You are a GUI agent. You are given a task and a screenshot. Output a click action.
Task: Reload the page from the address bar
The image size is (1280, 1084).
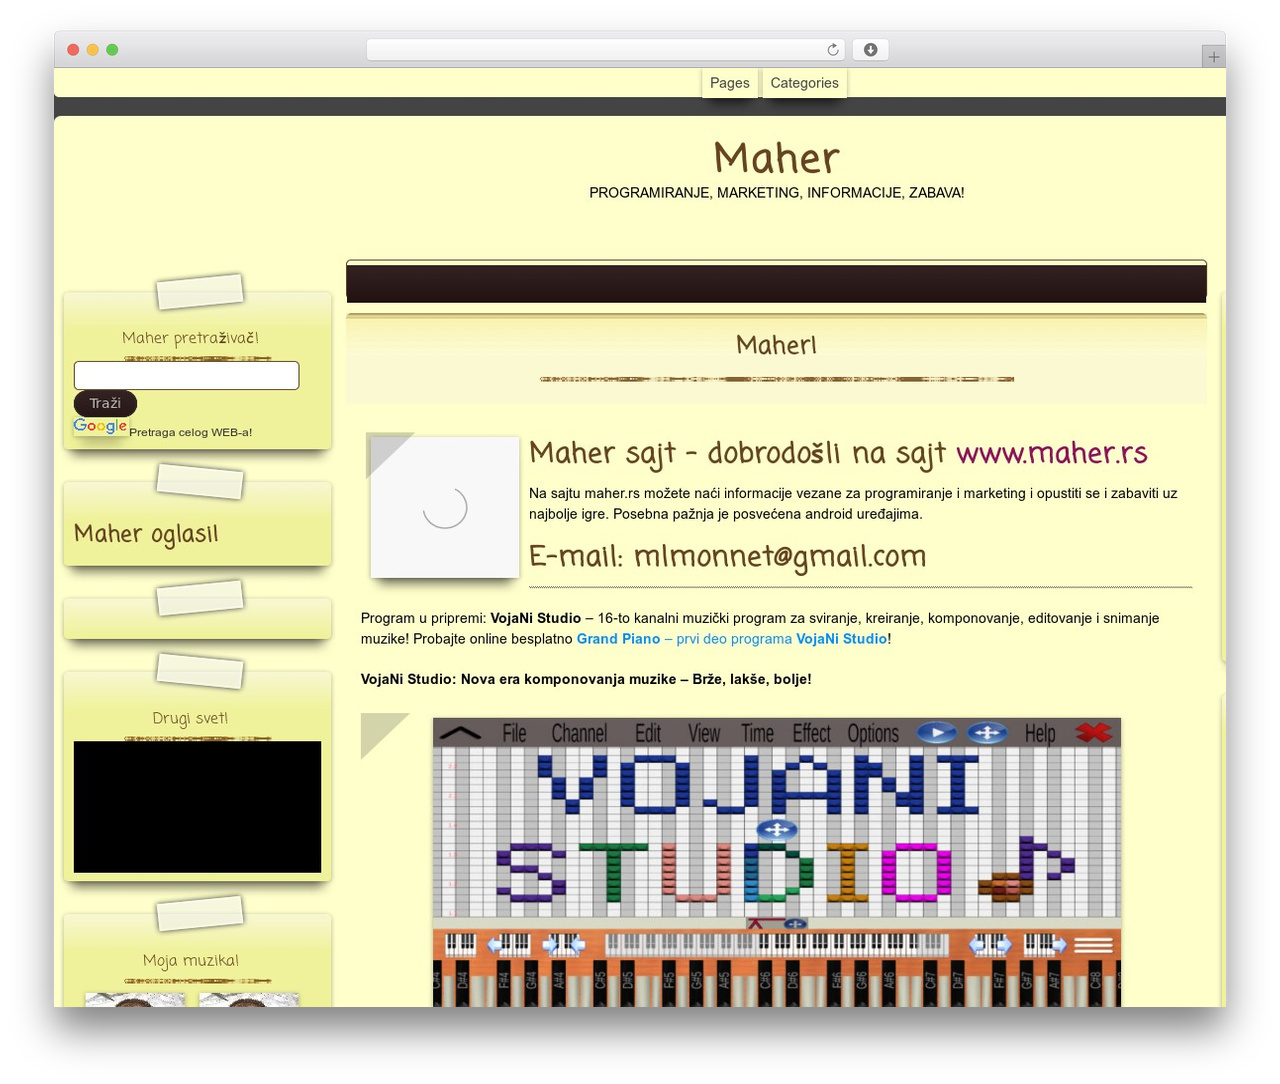[x=832, y=50]
